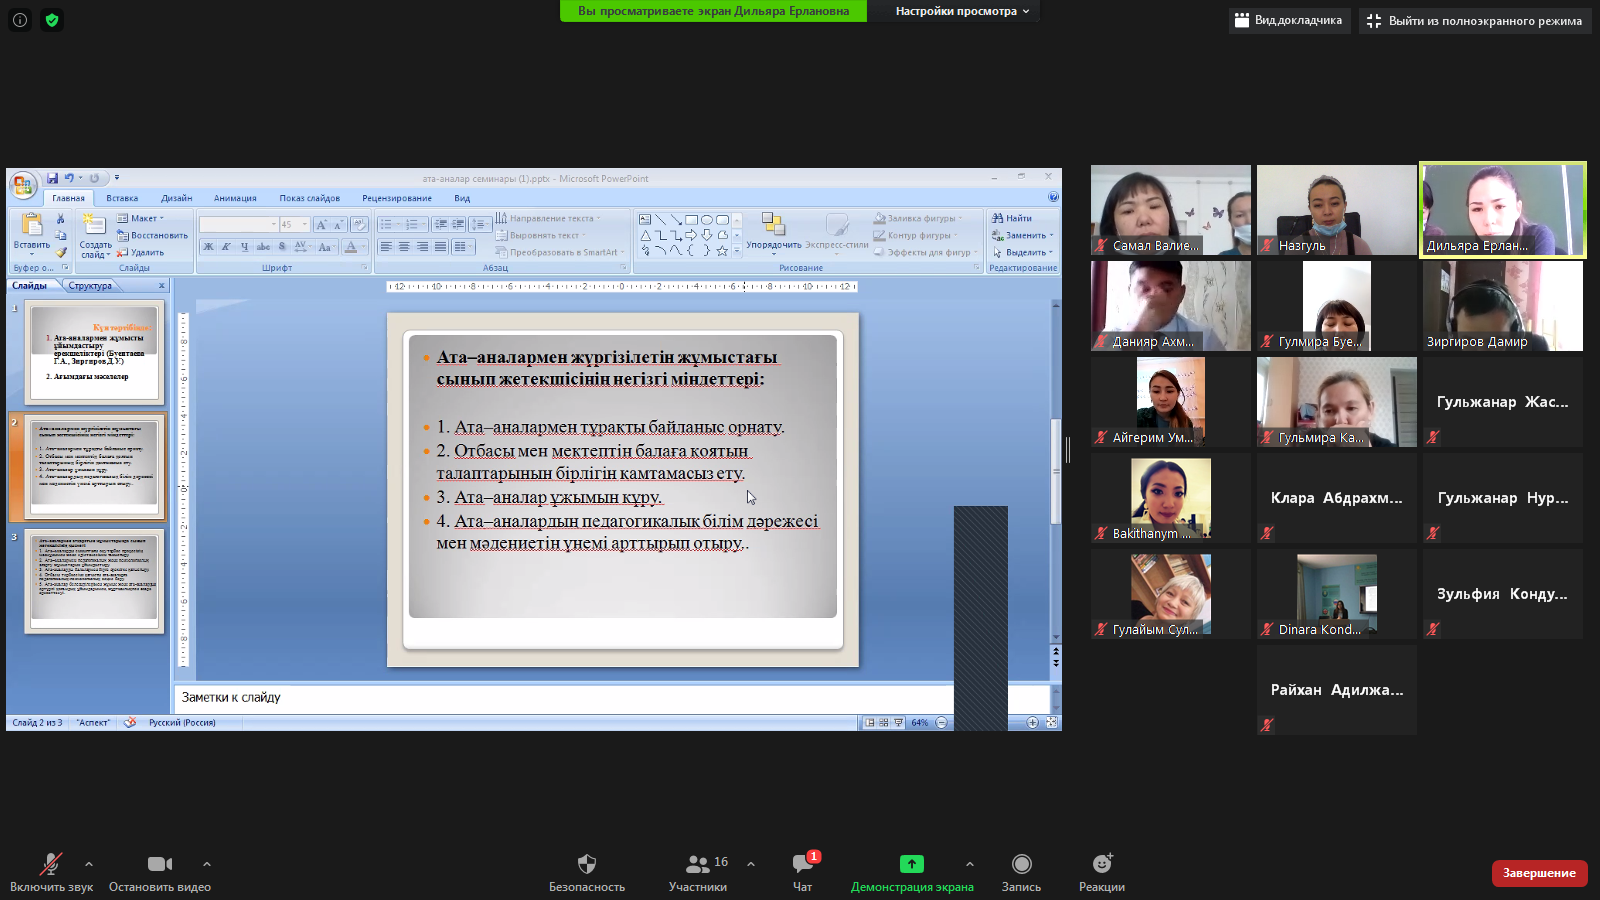Open the meeting info icon

[20, 20]
